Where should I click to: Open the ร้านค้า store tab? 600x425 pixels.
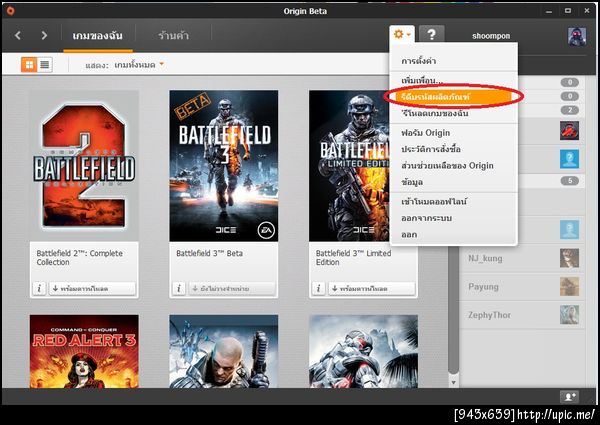pos(173,36)
